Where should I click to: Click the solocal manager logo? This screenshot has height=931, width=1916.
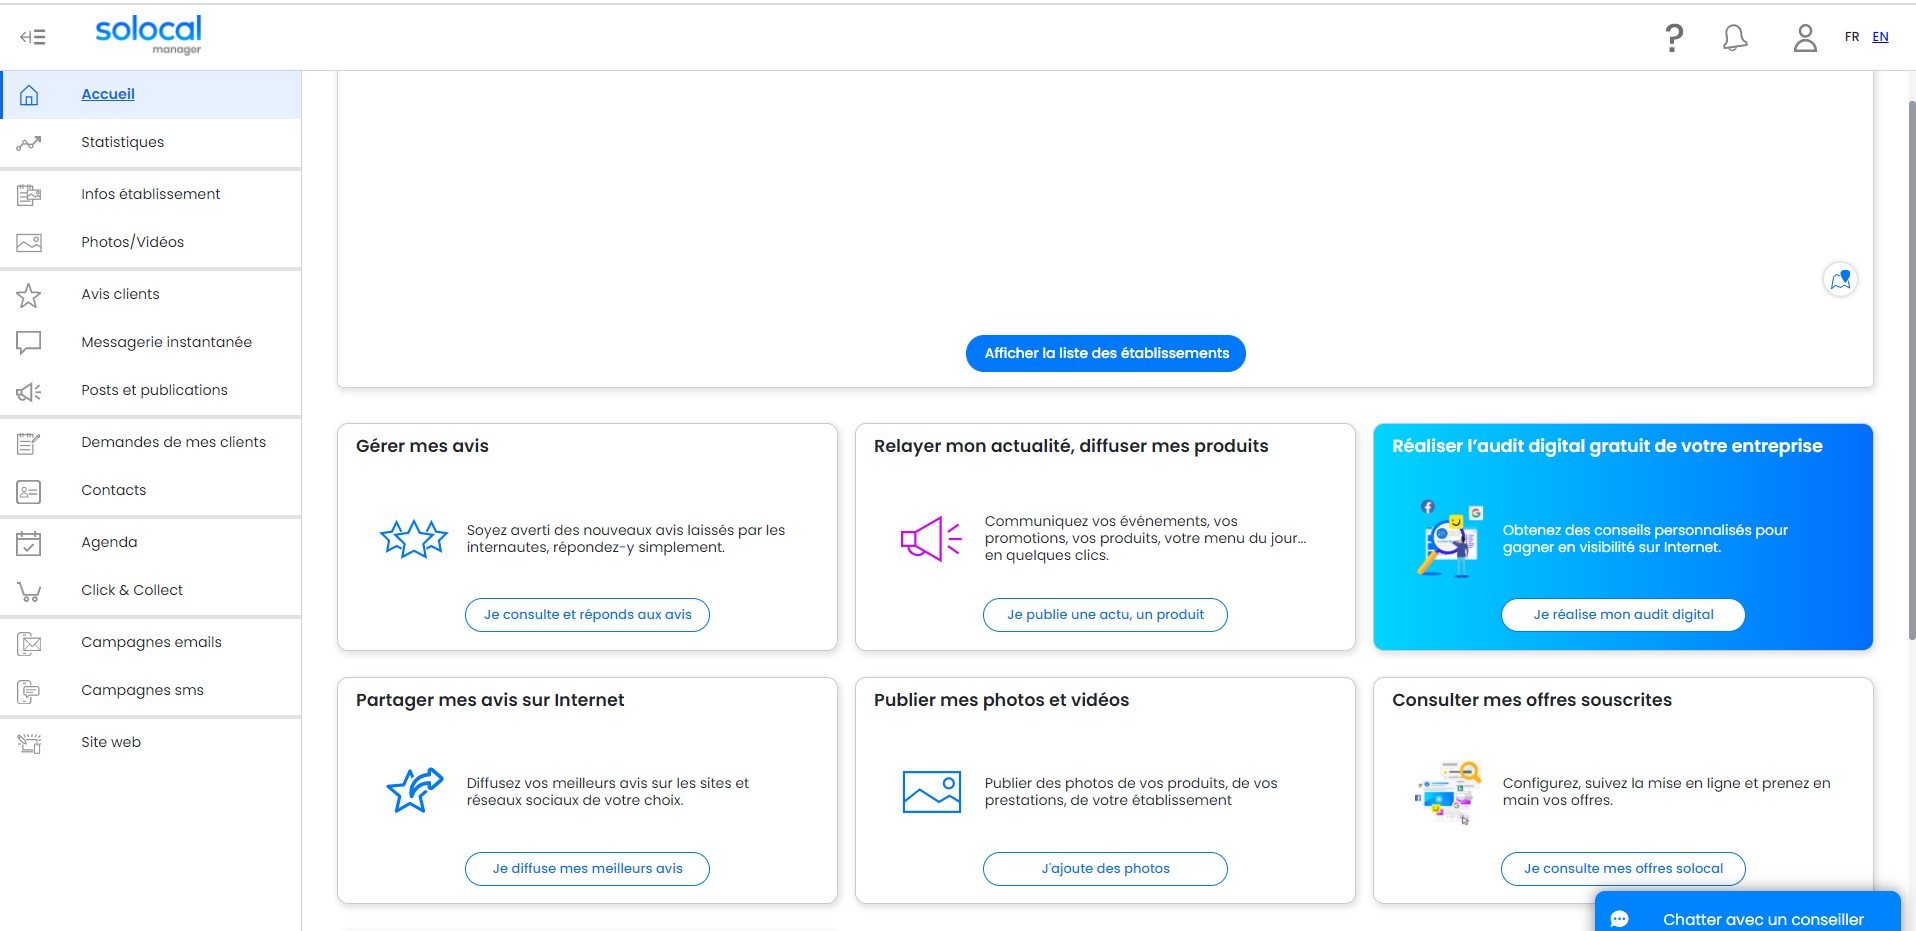click(x=147, y=34)
